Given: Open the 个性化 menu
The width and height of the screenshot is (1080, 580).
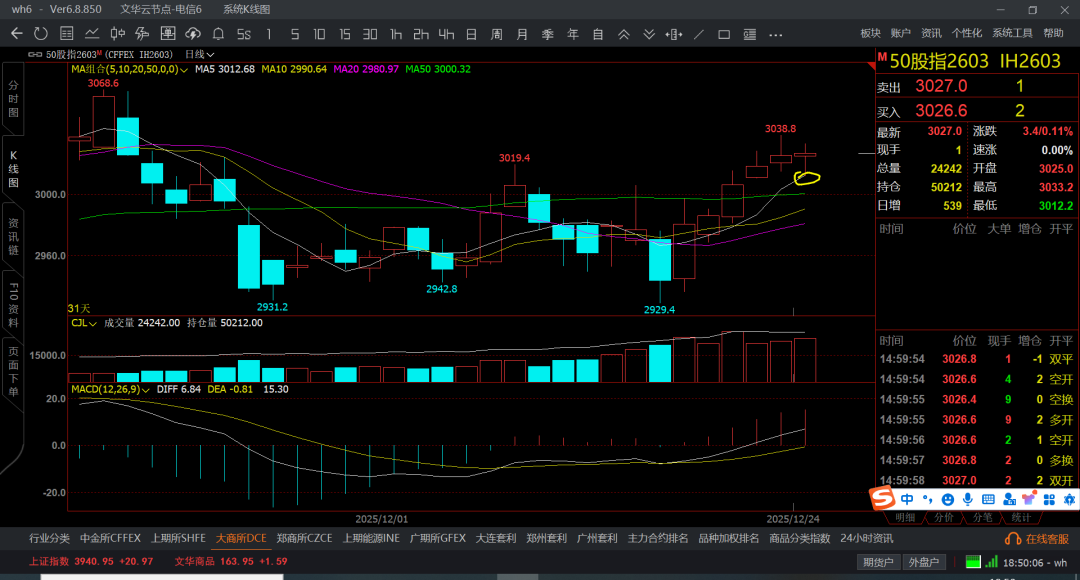Looking at the screenshot, I should [x=967, y=33].
